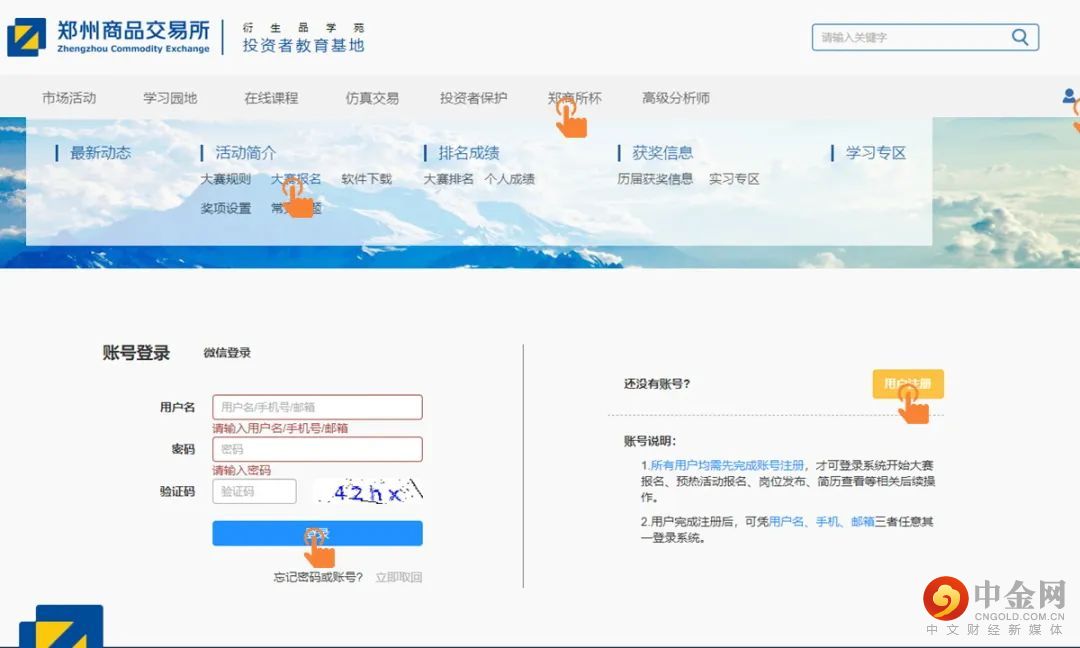Screen dimensions: 1080x648
Task: Click the 忘记密码或账号? text
Action: (x=318, y=577)
